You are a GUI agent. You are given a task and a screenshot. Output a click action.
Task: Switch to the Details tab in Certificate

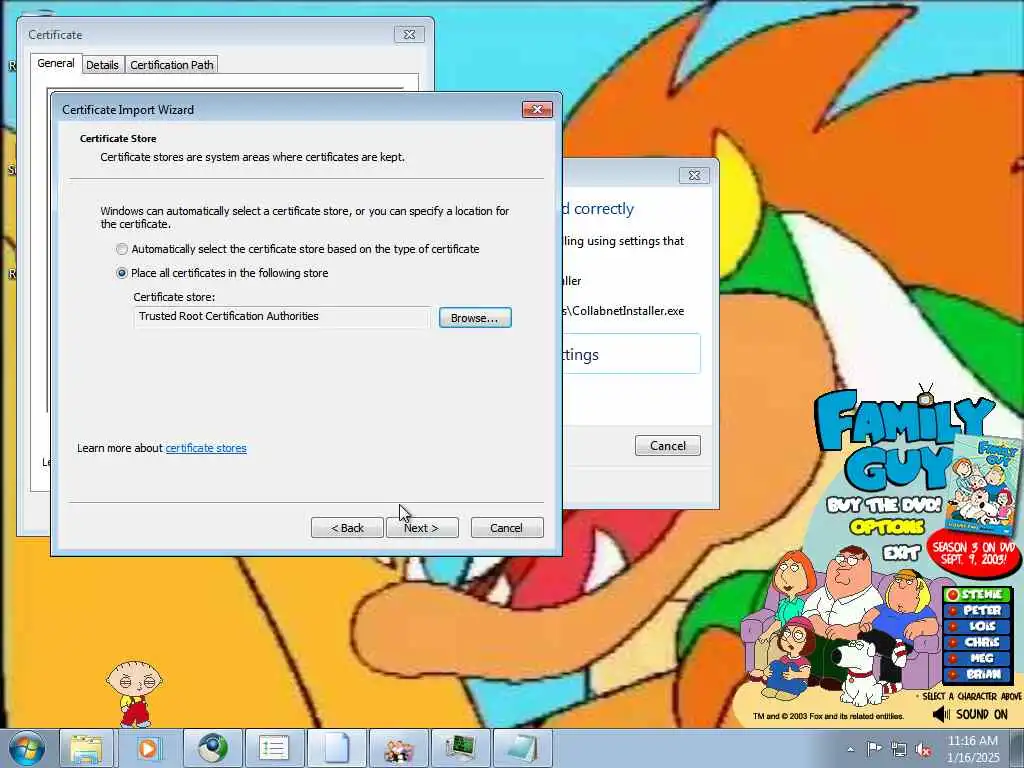[x=103, y=65]
